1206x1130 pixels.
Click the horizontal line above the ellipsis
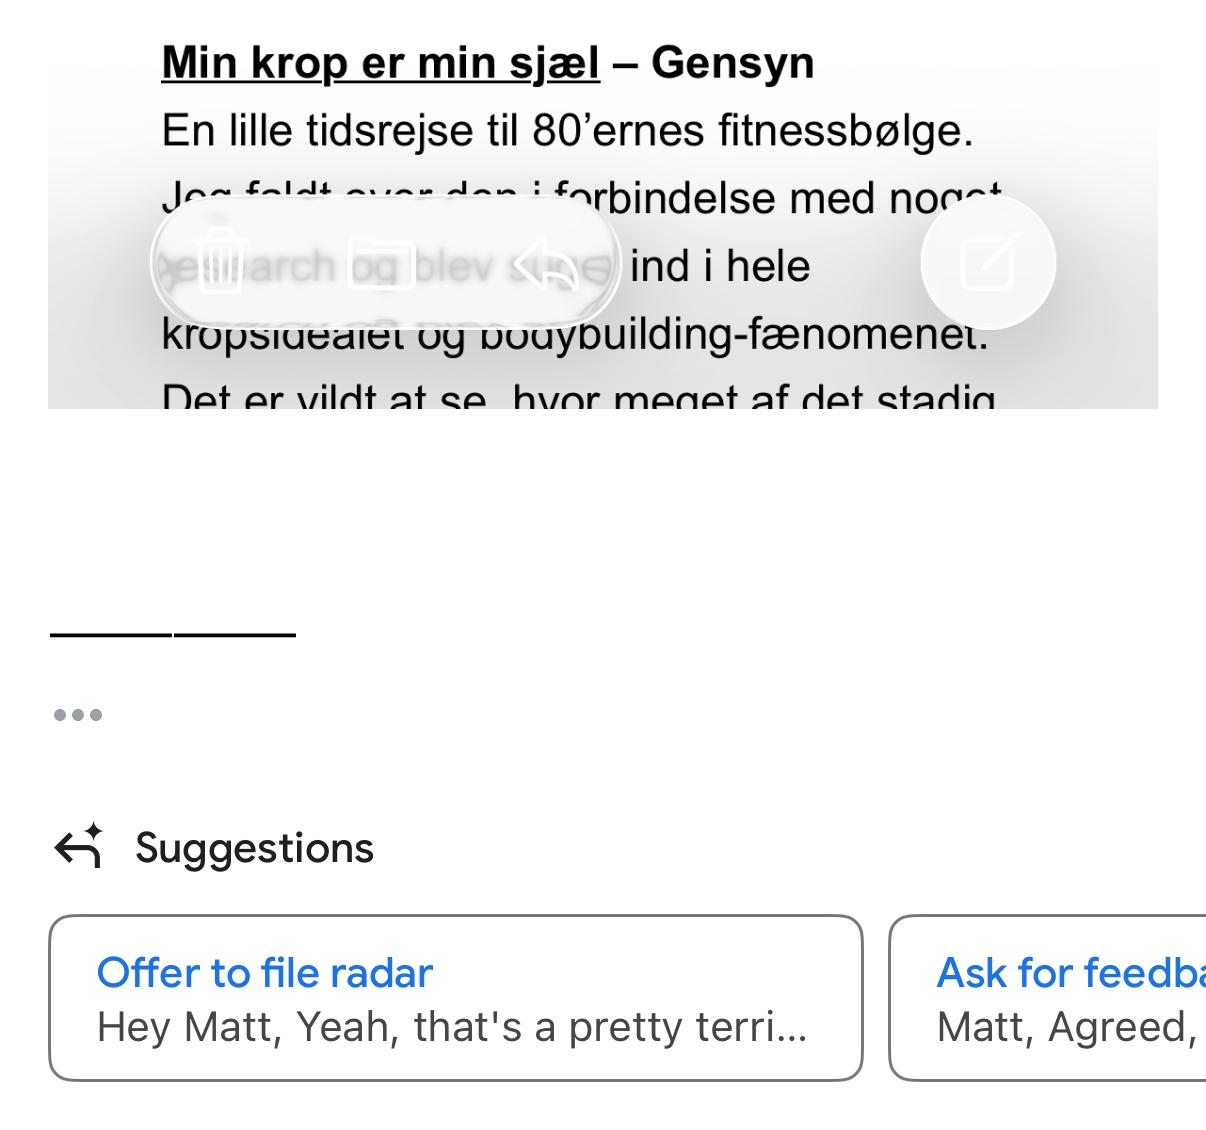173,633
